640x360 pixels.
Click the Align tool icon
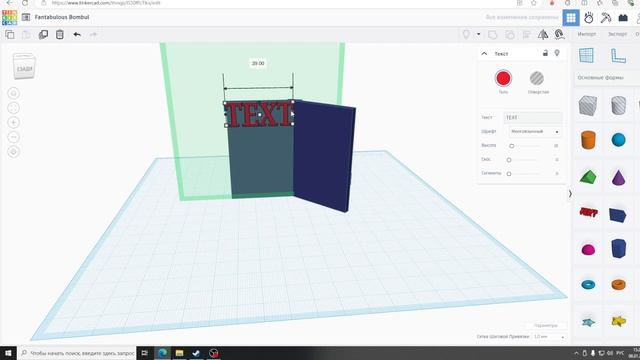click(x=527, y=35)
